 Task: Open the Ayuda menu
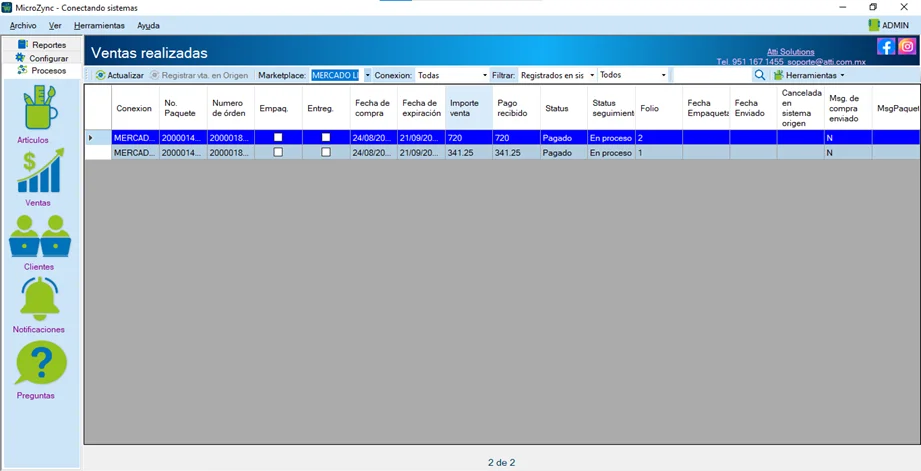148,26
